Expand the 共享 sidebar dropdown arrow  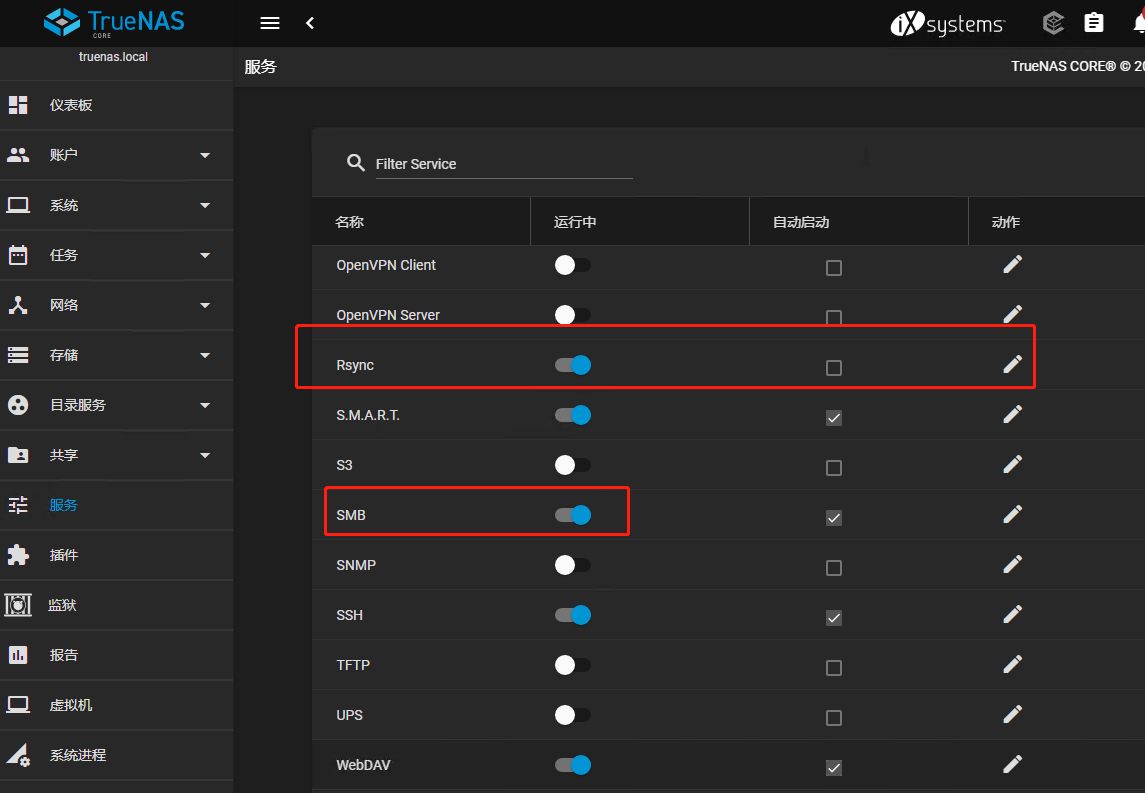pyautogui.click(x=205, y=455)
